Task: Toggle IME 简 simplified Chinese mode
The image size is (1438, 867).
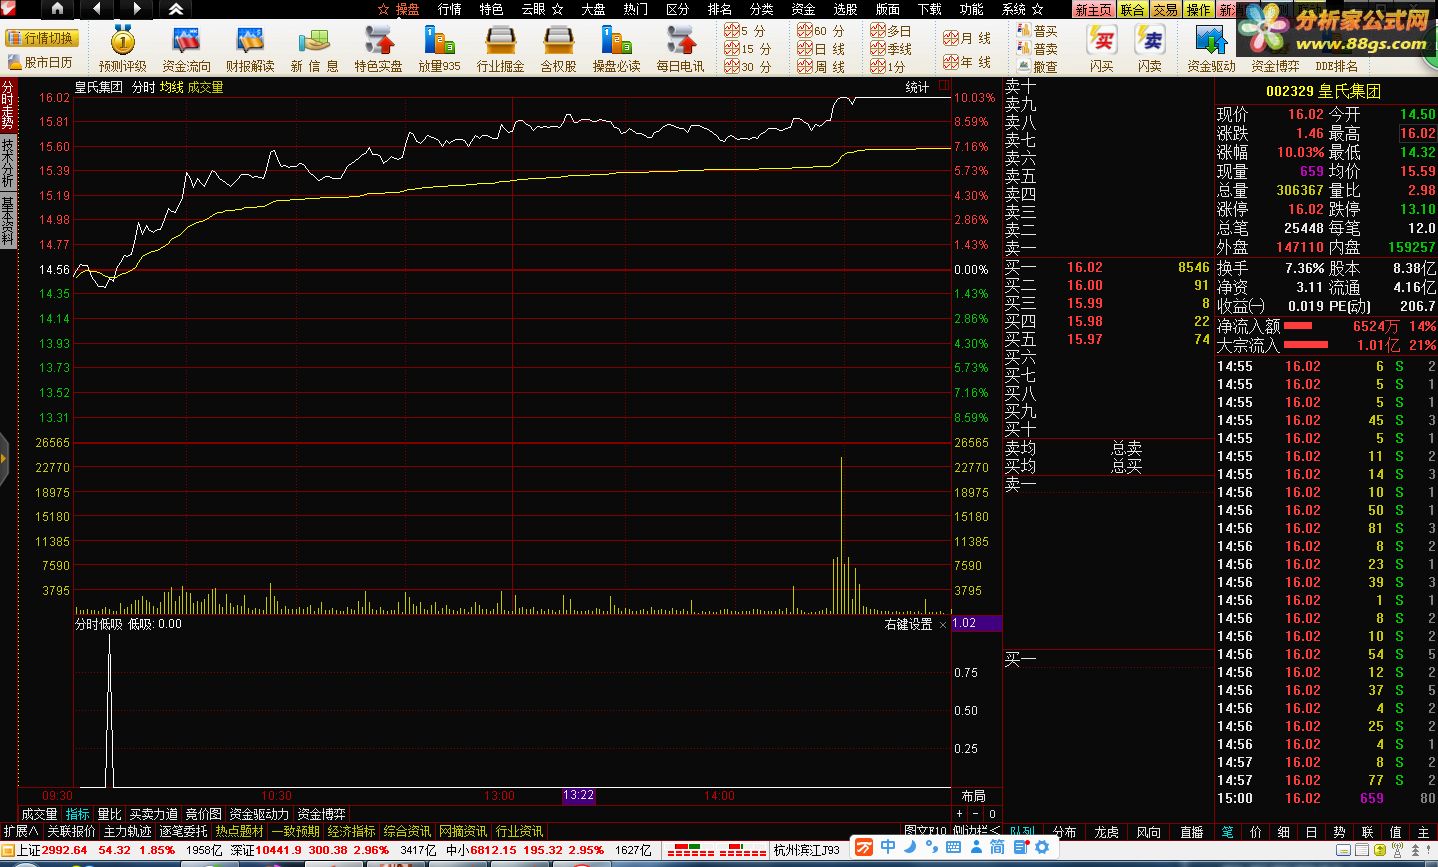Action: tap(997, 847)
